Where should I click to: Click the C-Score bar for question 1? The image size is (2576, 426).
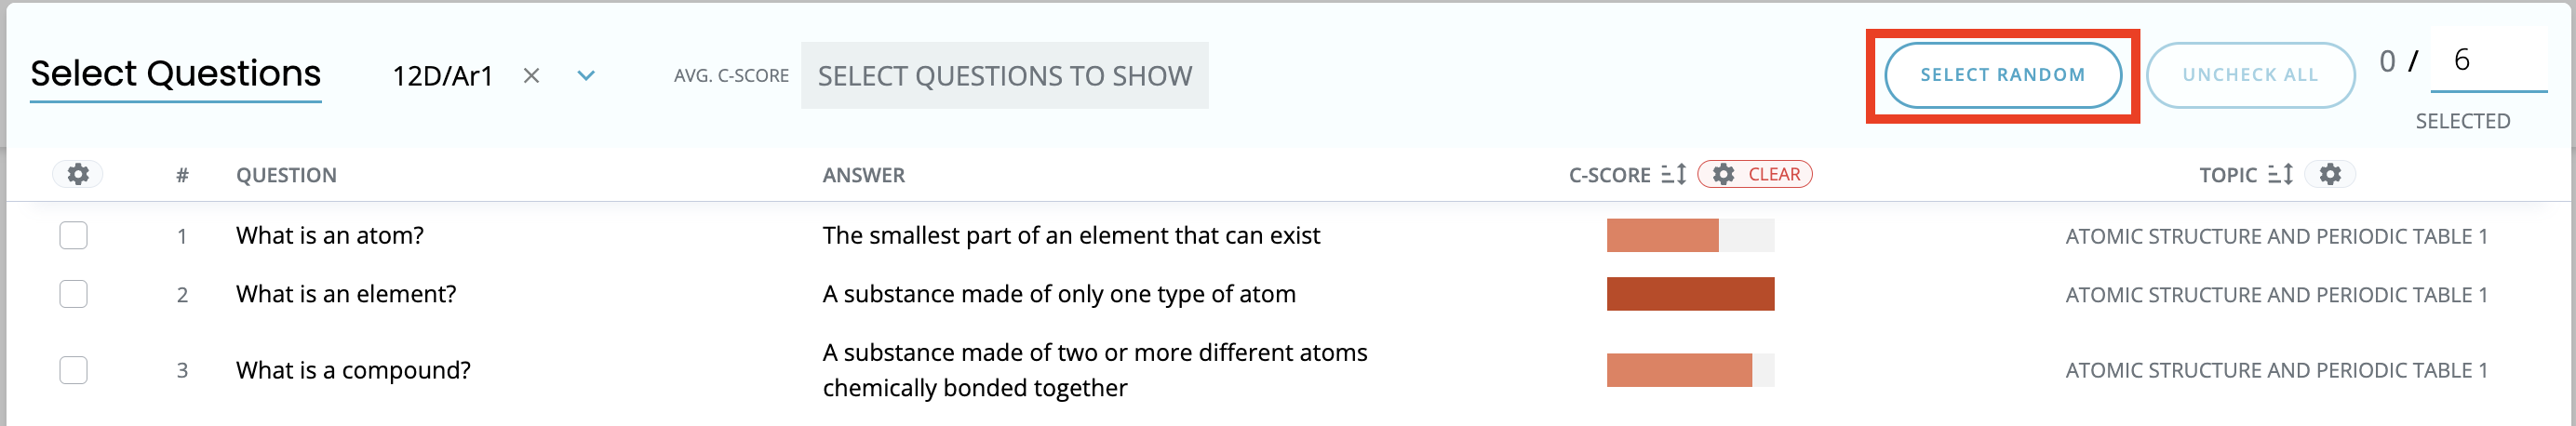(1690, 235)
